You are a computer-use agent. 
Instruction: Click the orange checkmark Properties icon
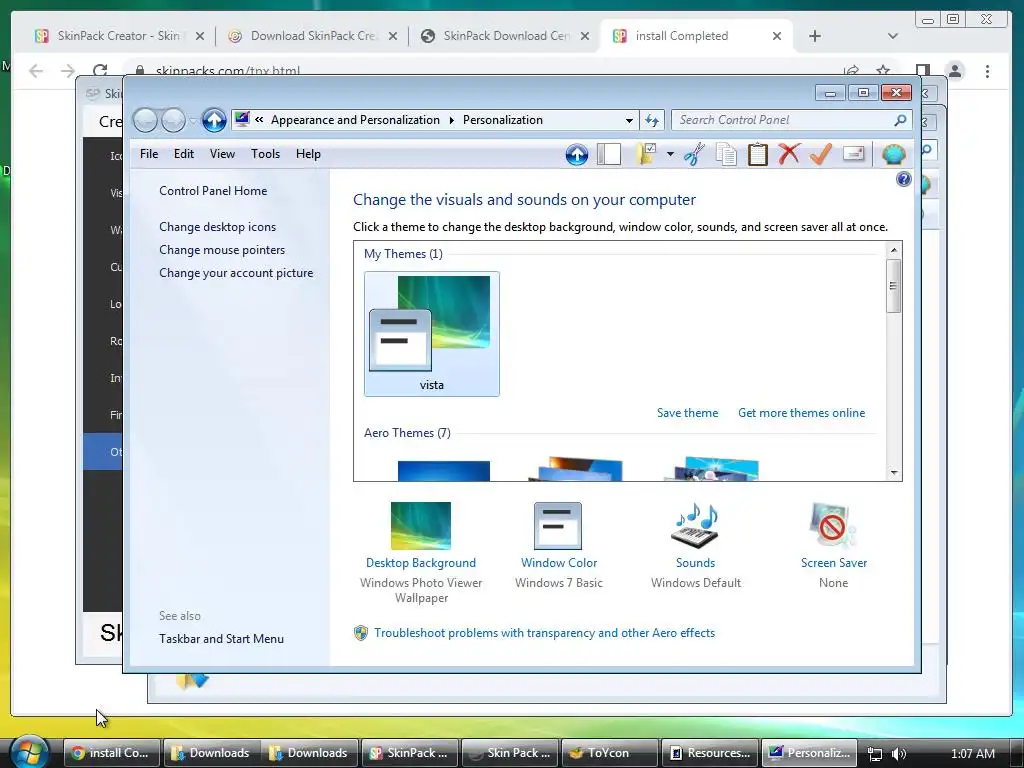(821, 155)
